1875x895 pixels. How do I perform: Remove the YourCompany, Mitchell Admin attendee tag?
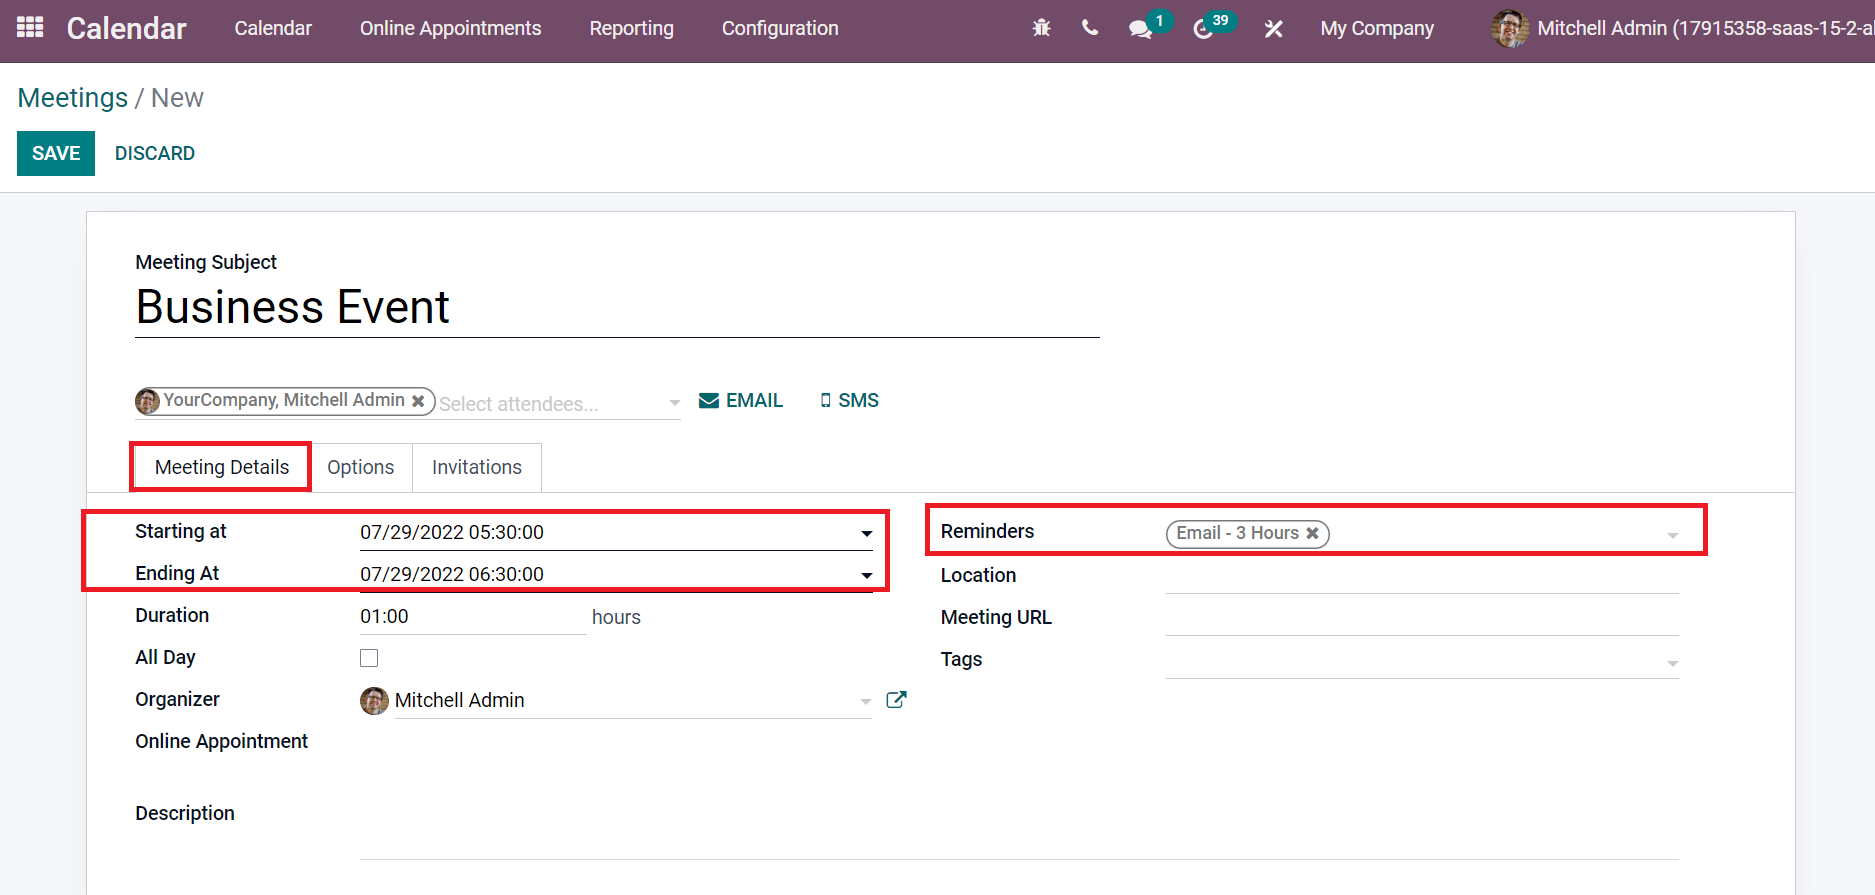418,401
